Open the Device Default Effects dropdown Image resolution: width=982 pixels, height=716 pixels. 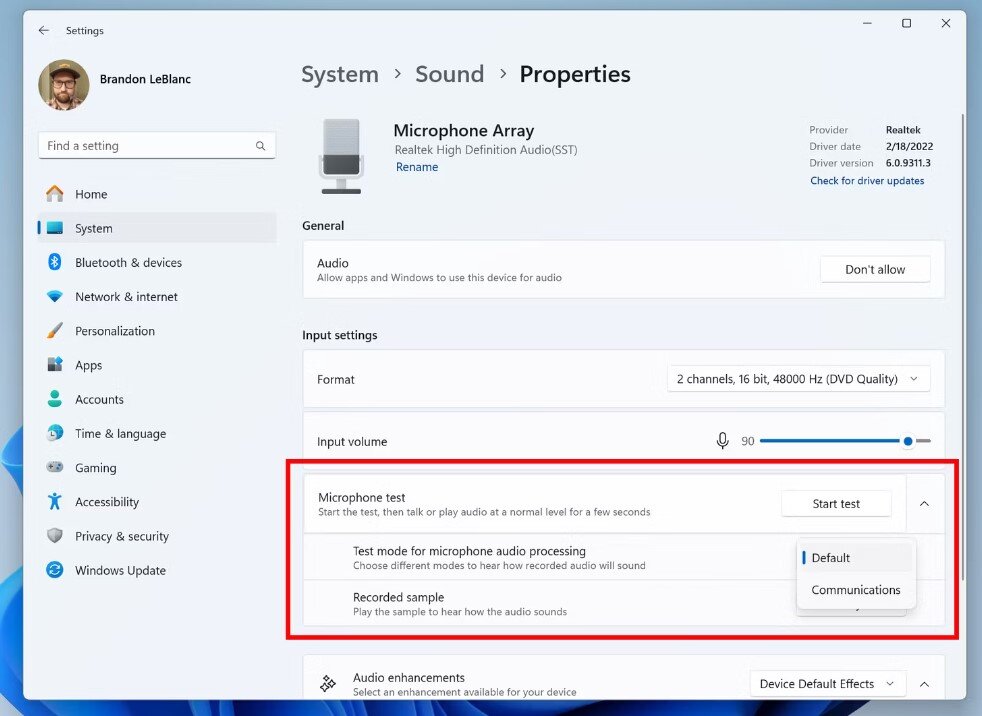828,684
